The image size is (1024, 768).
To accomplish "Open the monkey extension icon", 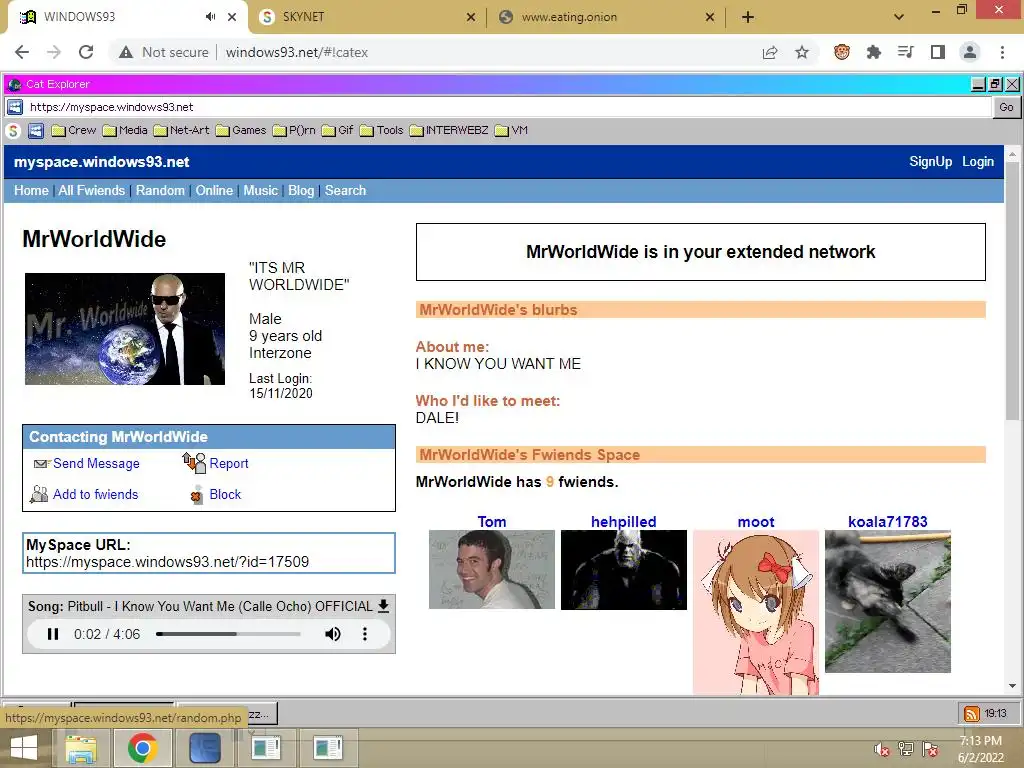I will click(x=842, y=52).
